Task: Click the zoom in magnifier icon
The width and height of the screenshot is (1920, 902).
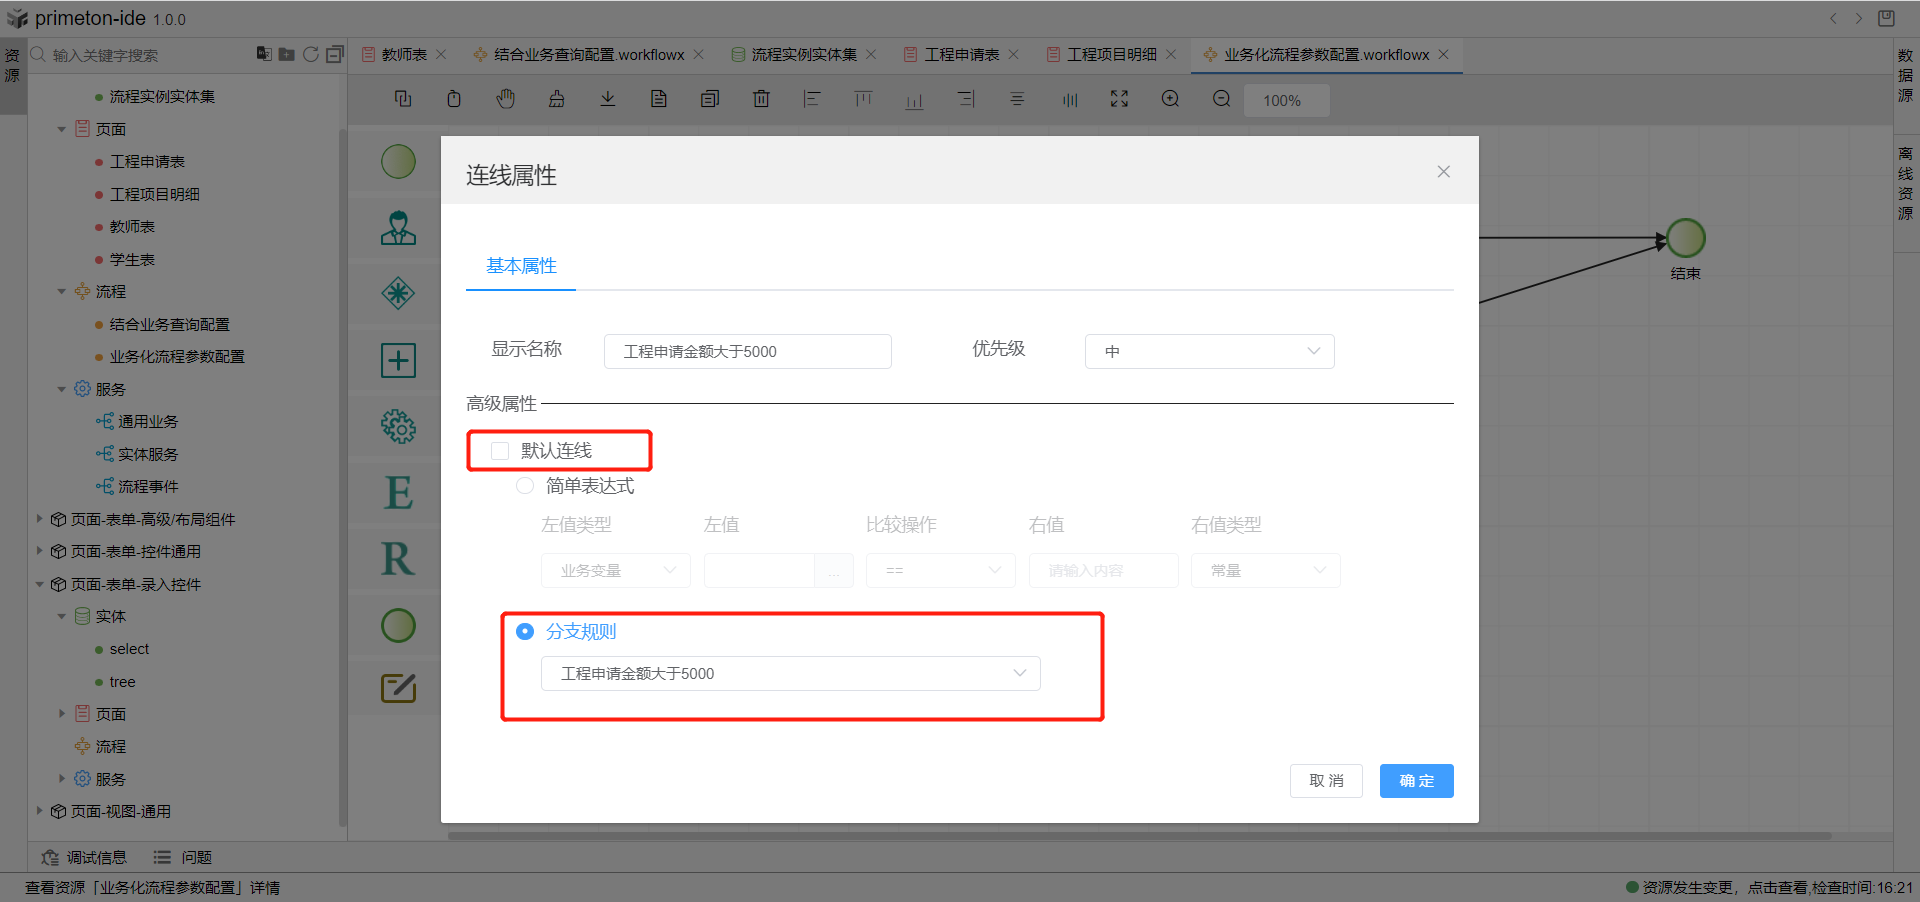Action: (1170, 99)
